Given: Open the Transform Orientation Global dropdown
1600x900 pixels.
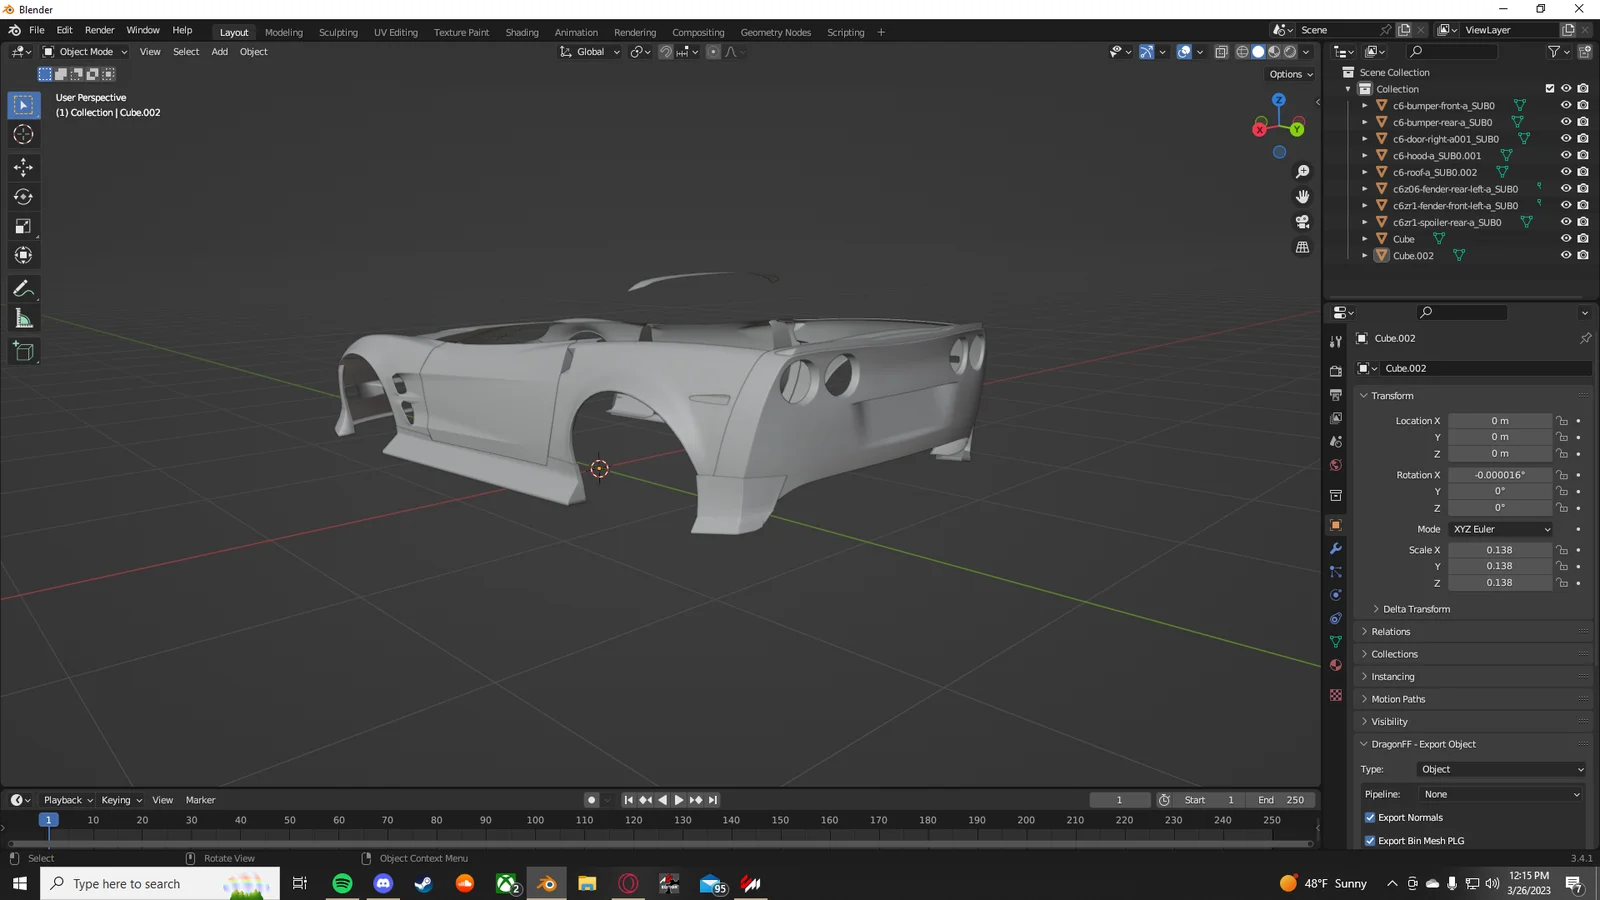Looking at the screenshot, I should [x=589, y=51].
